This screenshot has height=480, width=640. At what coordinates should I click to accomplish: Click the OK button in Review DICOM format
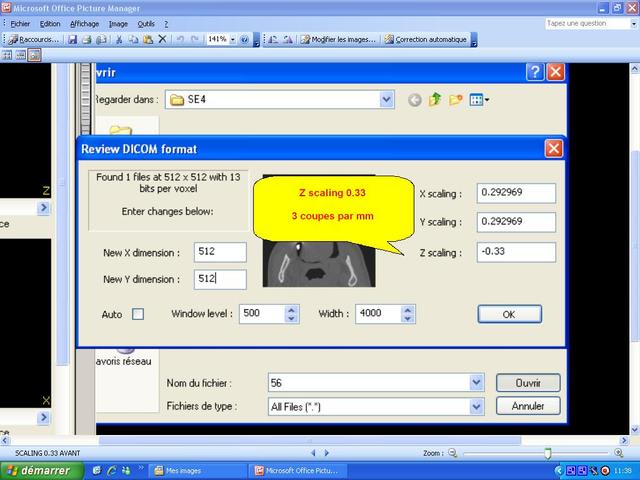(x=509, y=314)
